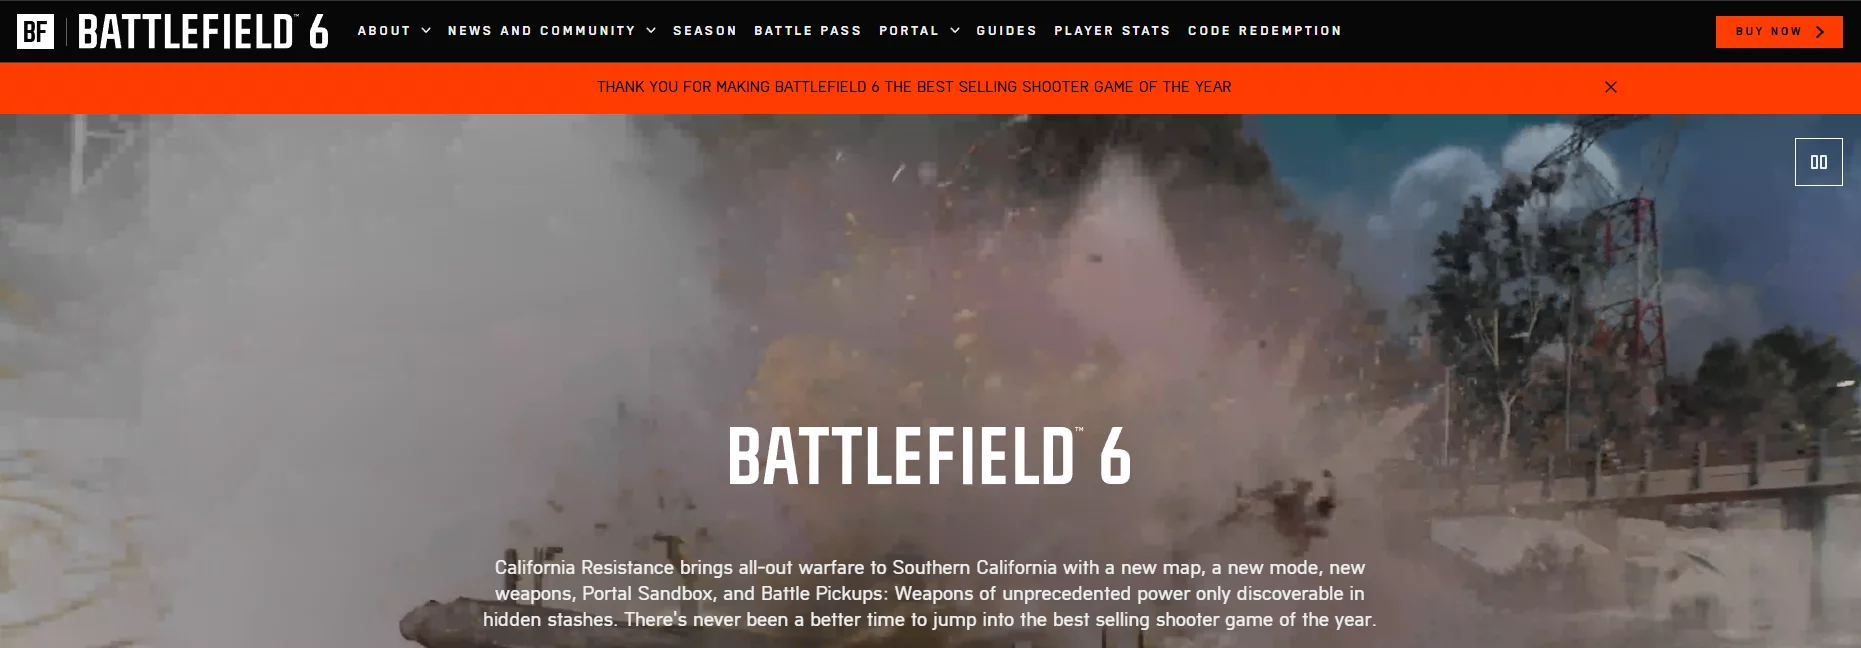
Task: Click the Buy Now button
Action: (1779, 32)
